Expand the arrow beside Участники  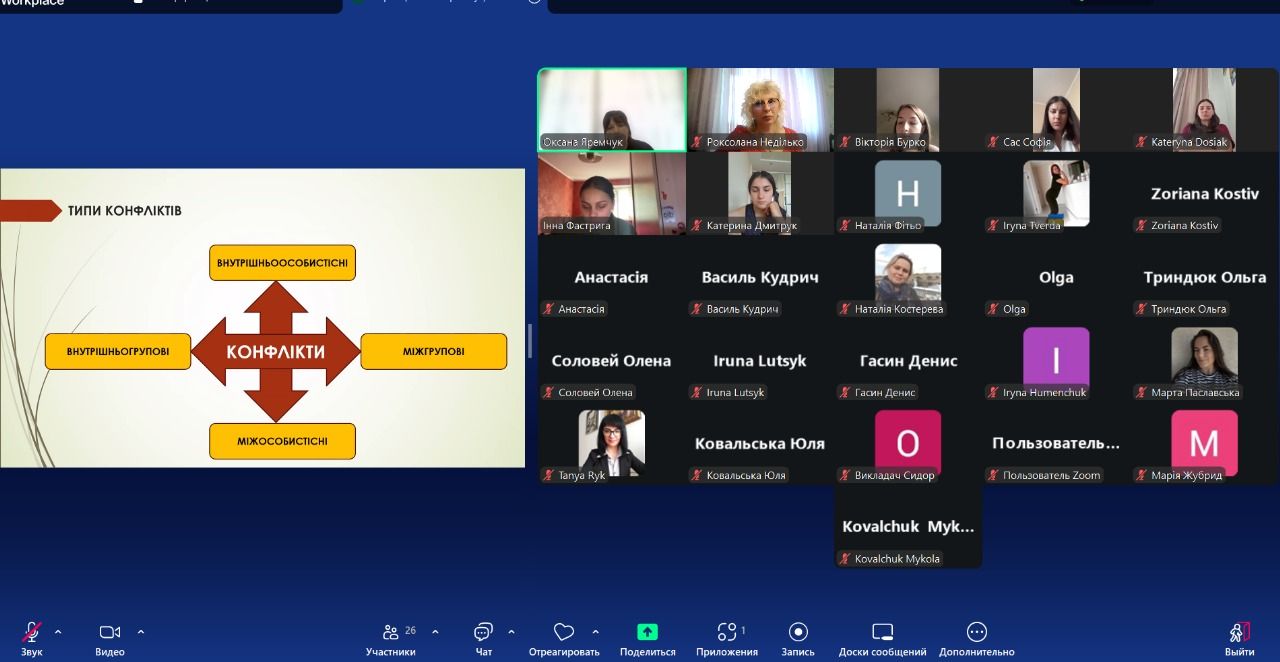point(435,632)
